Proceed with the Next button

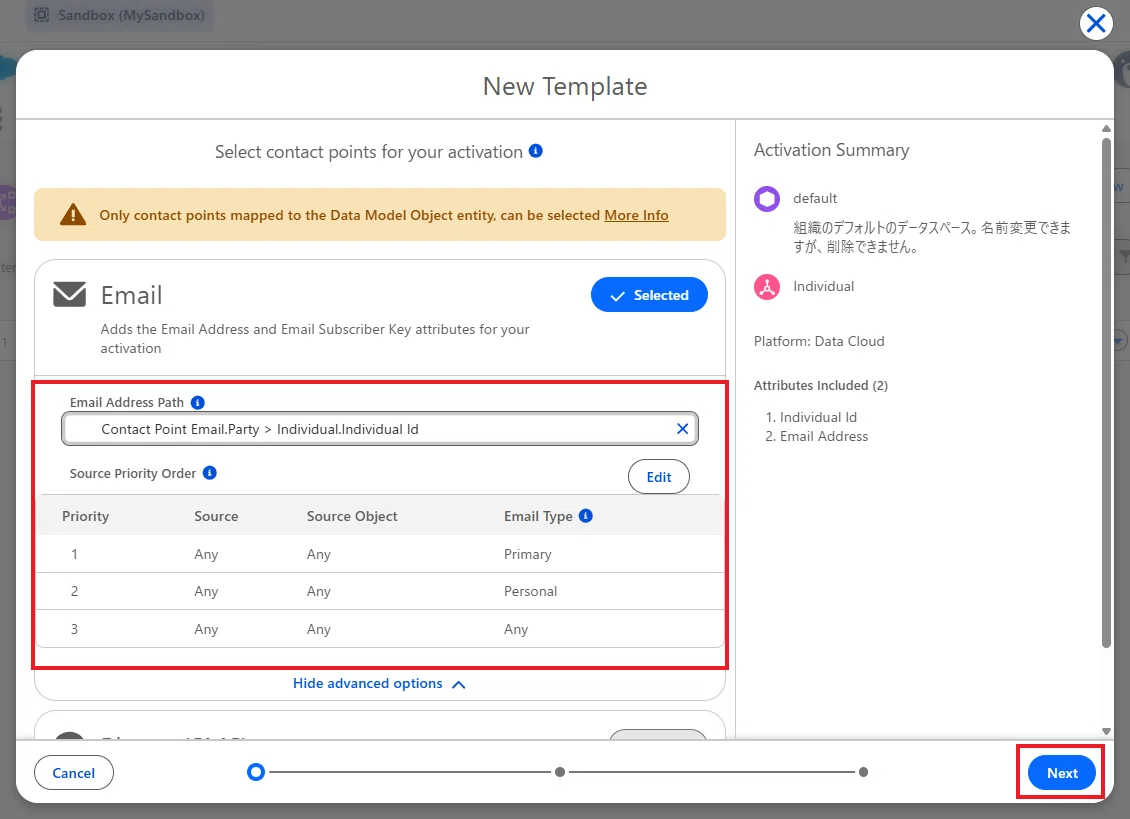pos(1062,773)
